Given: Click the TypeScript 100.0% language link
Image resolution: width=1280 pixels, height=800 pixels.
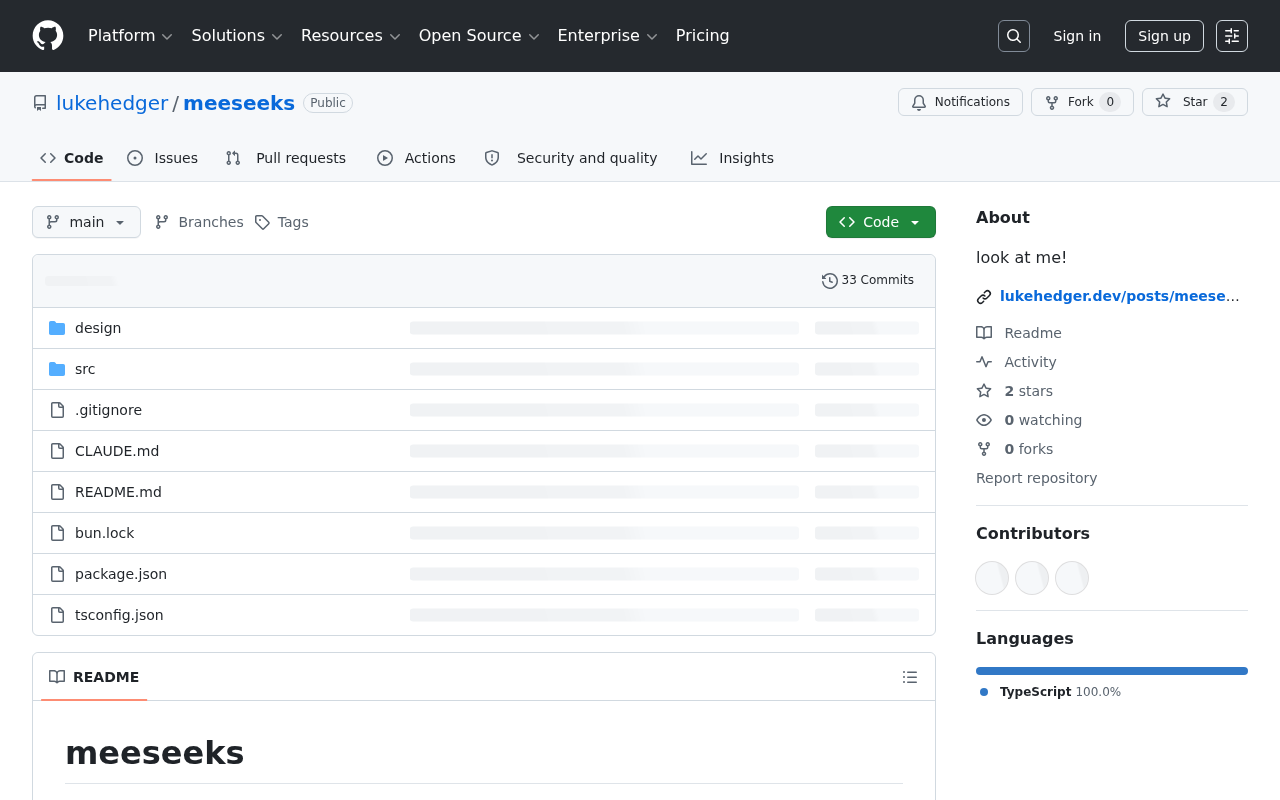Looking at the screenshot, I should point(1050,692).
